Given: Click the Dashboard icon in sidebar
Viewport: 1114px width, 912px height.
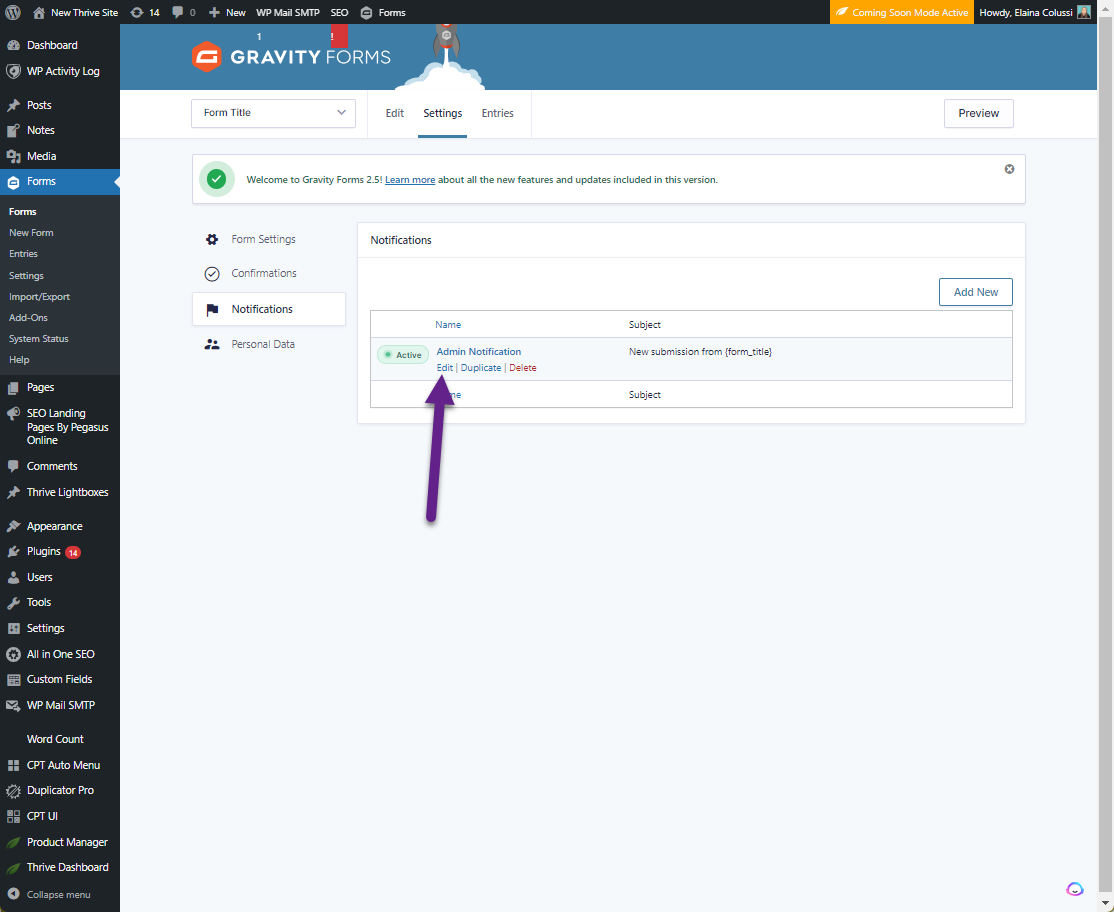Looking at the screenshot, I should click(13, 45).
